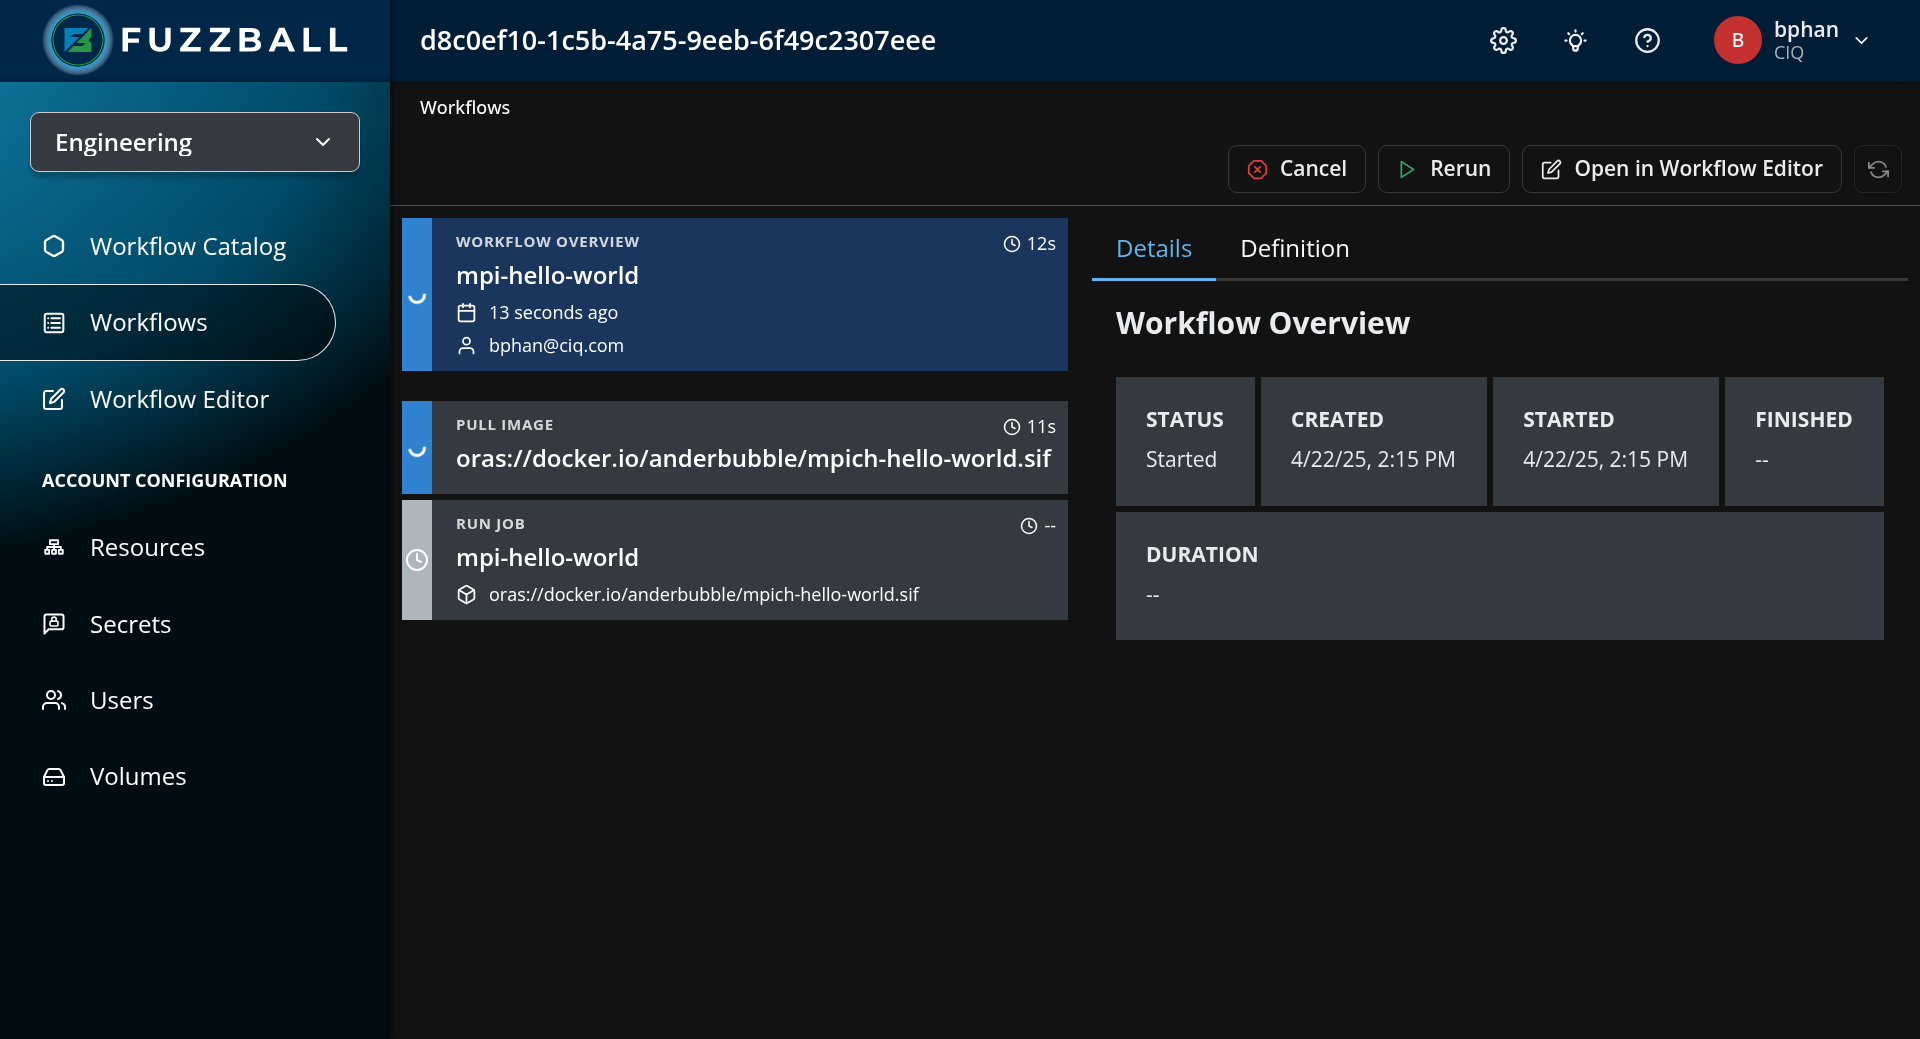The image size is (1920, 1039).
Task: Open the bphan user account menu
Action: tap(1737, 40)
